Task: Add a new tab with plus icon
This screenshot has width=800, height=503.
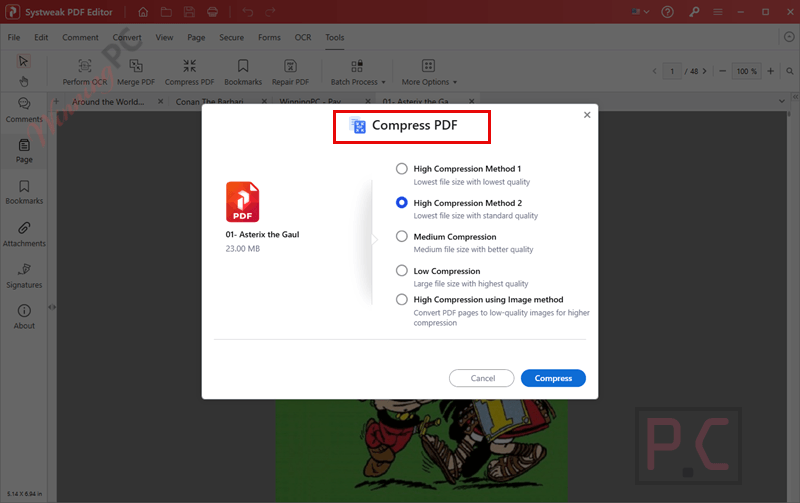Action: [x=56, y=102]
